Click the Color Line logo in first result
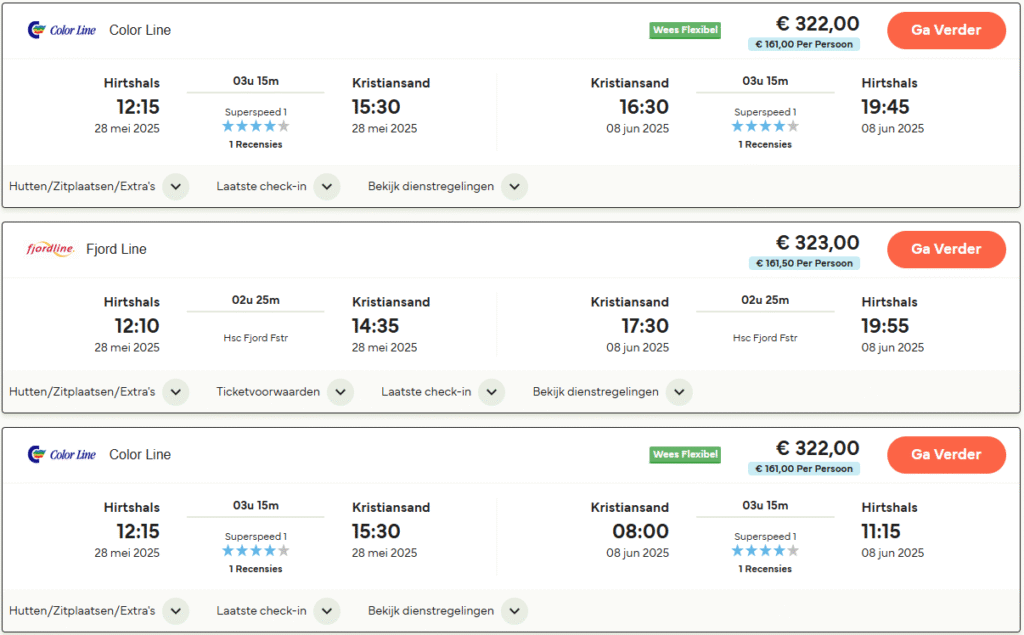1024x635 pixels. (x=62, y=30)
